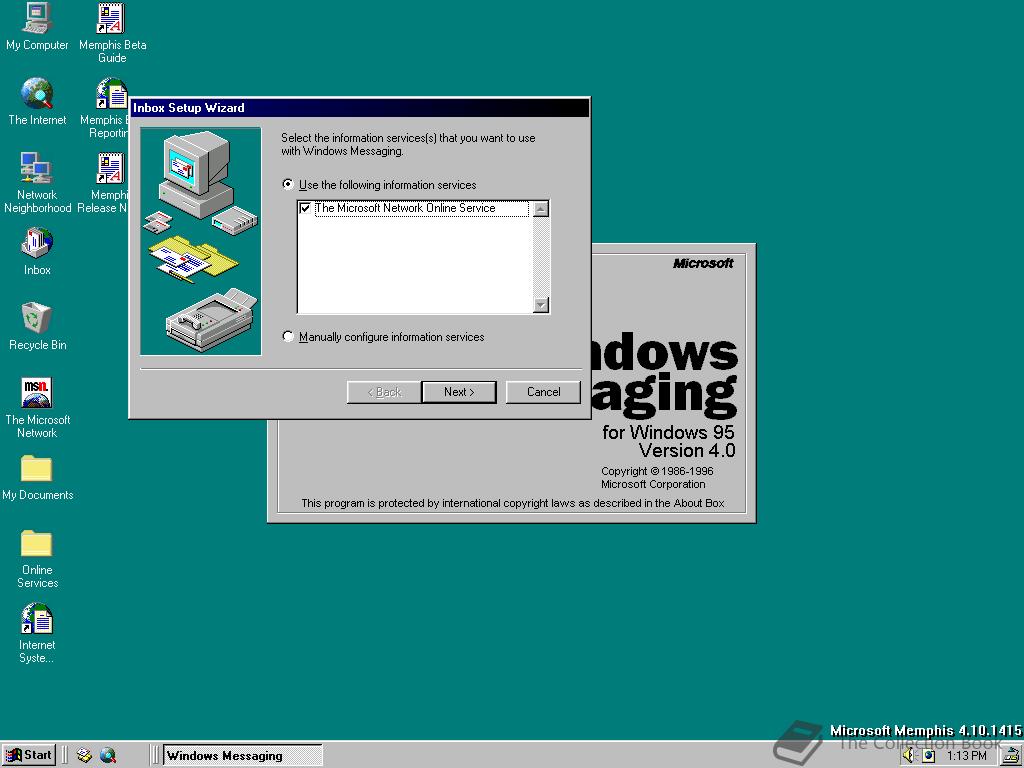1024x768 pixels.
Task: Click the services list scroll up arrow
Action: [x=541, y=209]
